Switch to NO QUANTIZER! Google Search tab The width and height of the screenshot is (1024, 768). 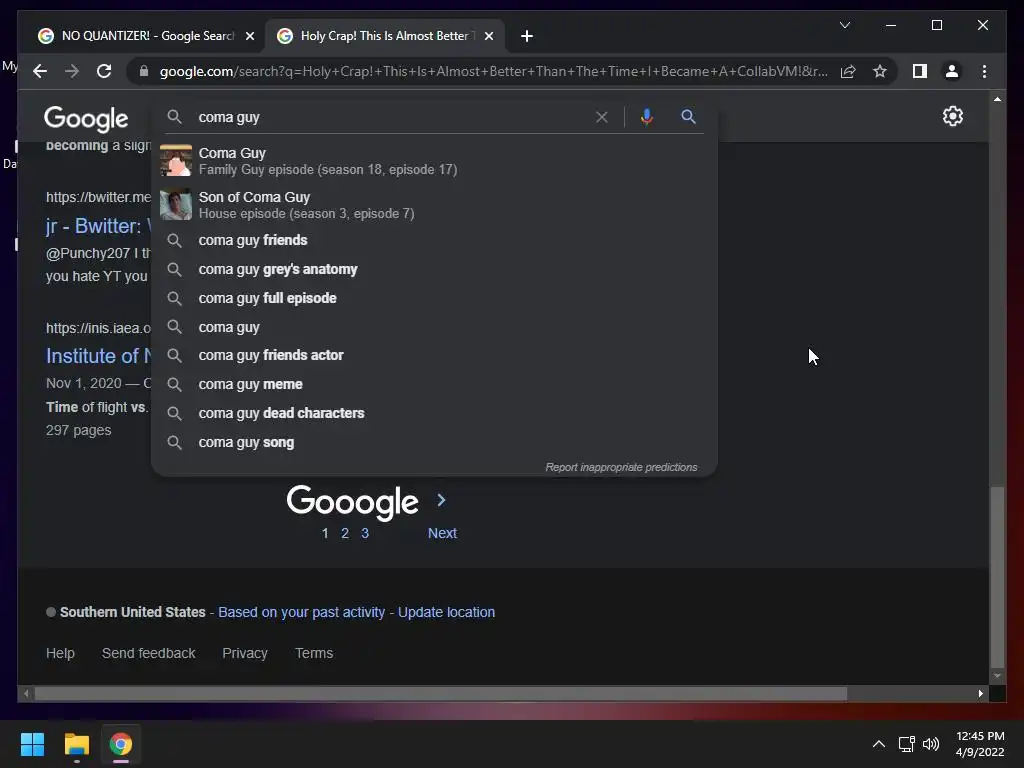(x=146, y=36)
